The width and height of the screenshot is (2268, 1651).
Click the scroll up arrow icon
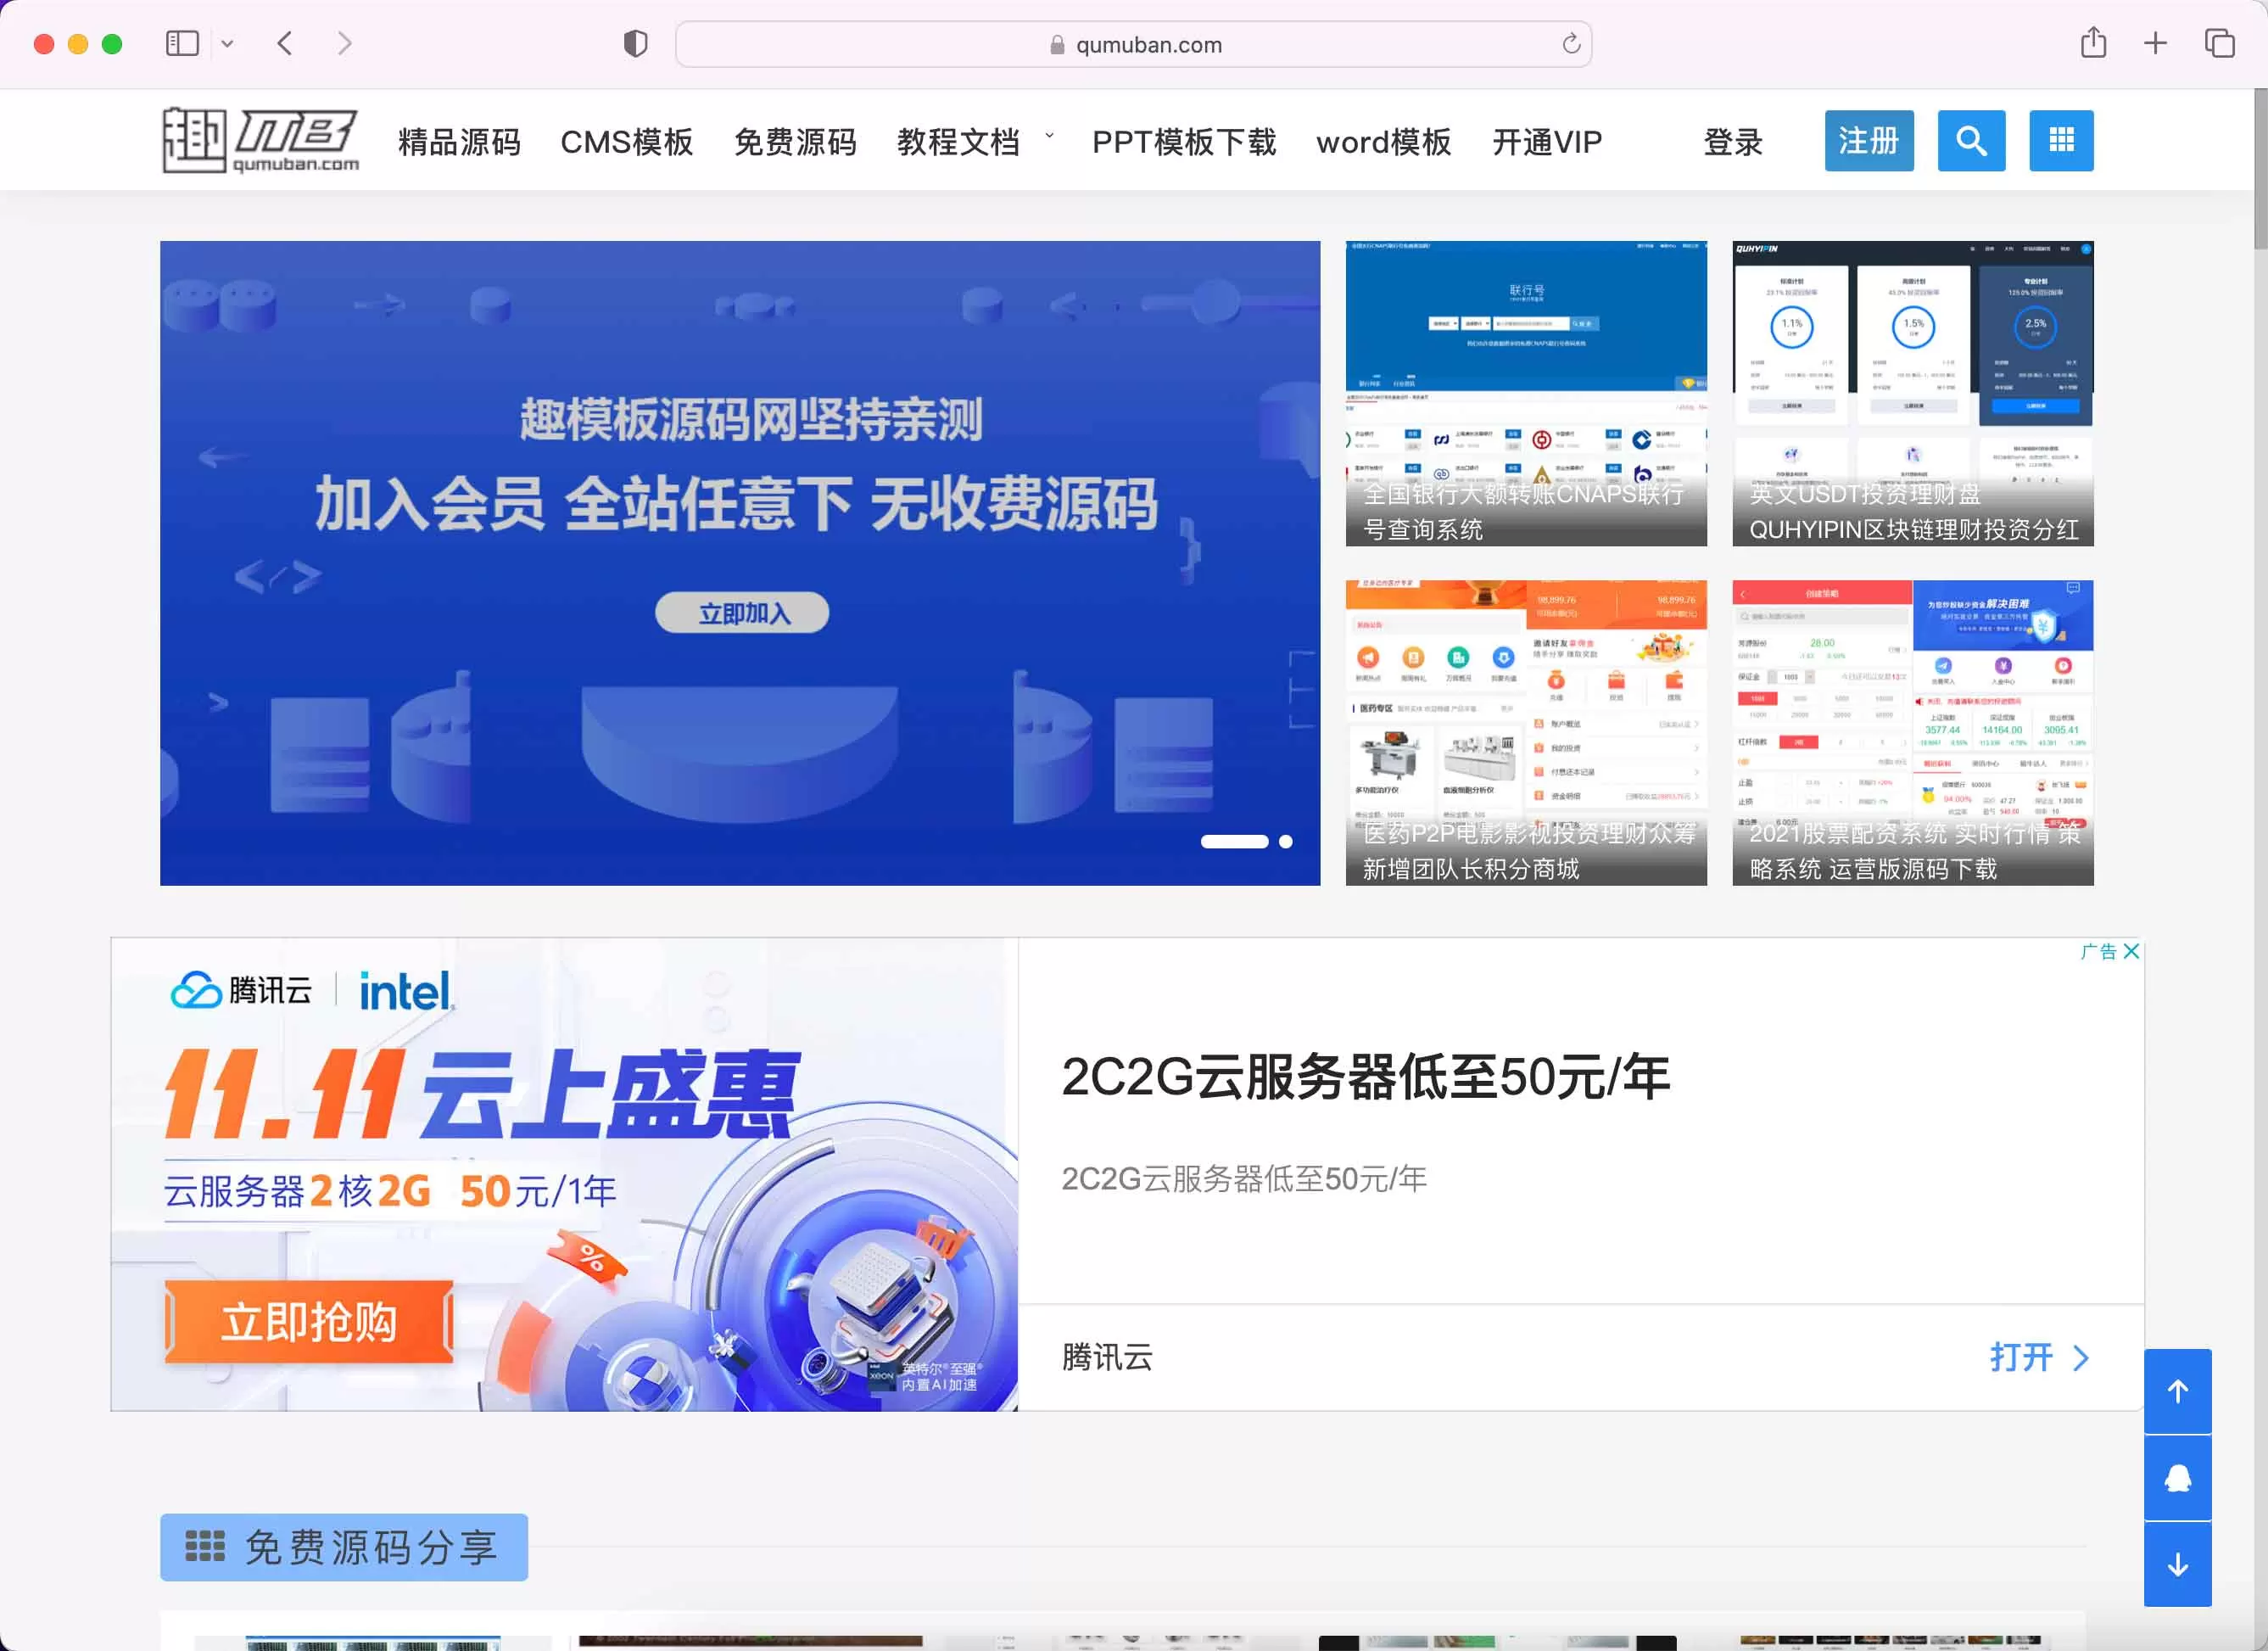tap(2178, 1392)
